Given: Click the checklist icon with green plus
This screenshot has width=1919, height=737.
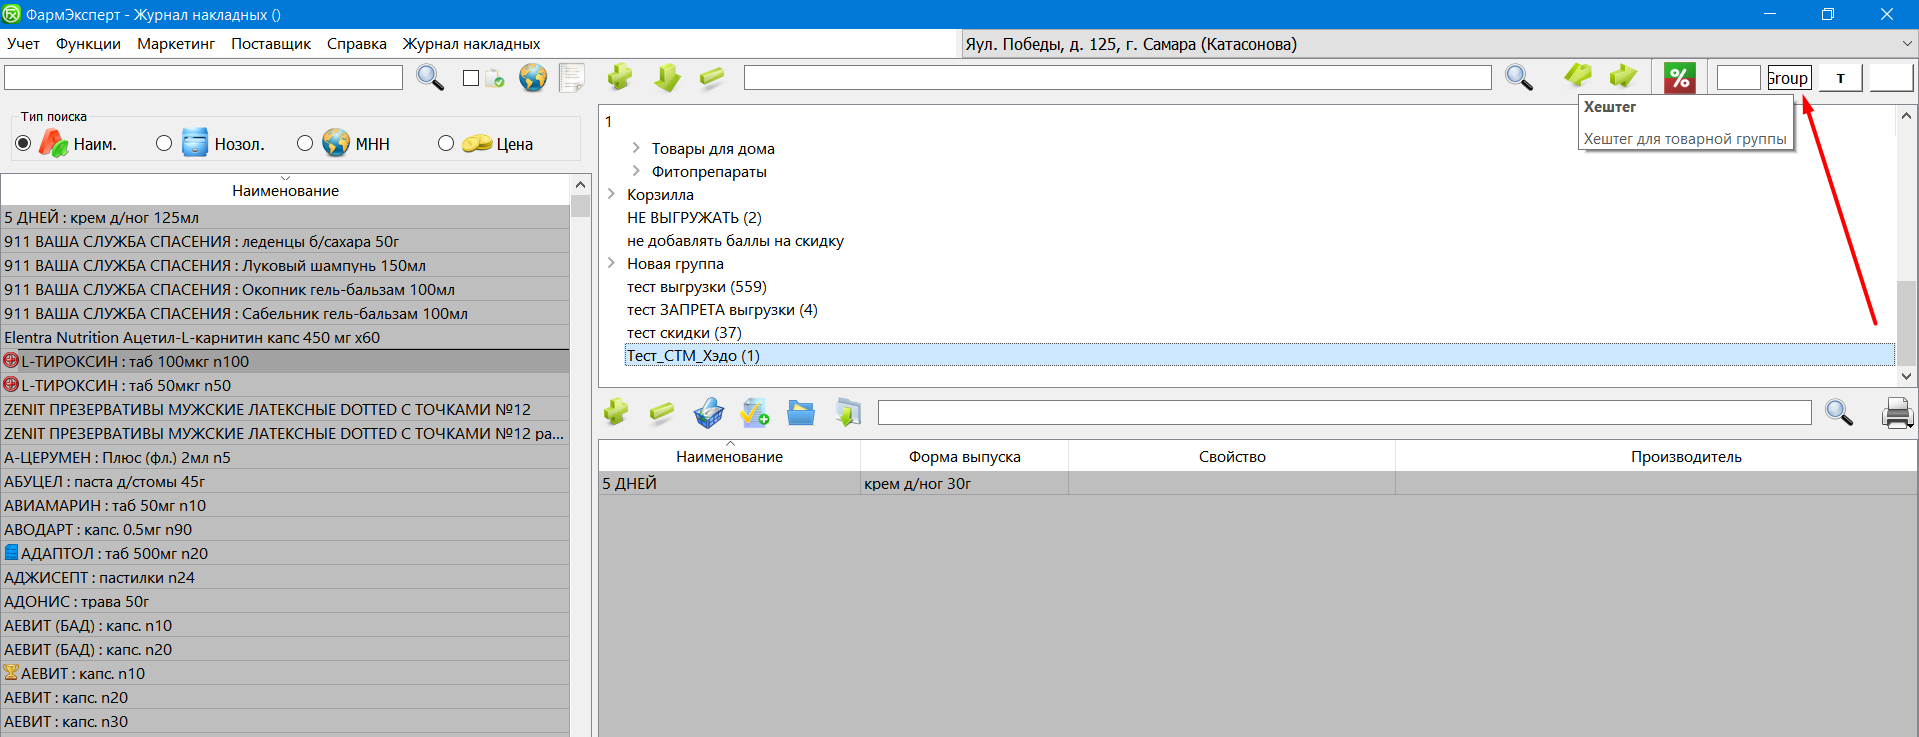Looking at the screenshot, I should coord(755,413).
